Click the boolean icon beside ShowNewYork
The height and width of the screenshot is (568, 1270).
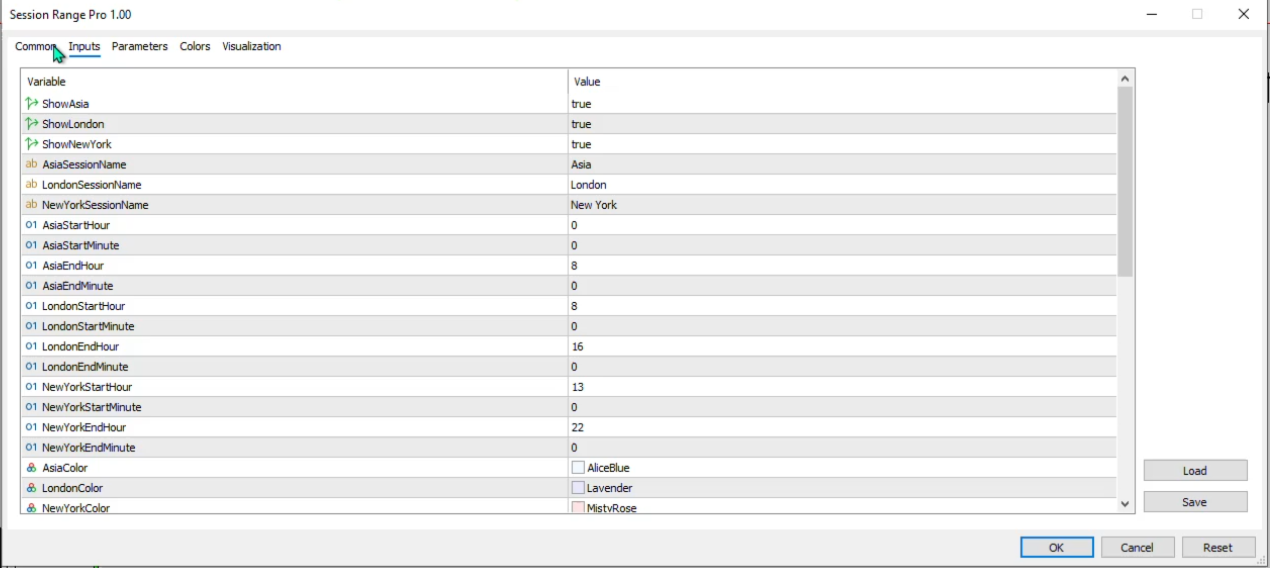[x=31, y=144]
